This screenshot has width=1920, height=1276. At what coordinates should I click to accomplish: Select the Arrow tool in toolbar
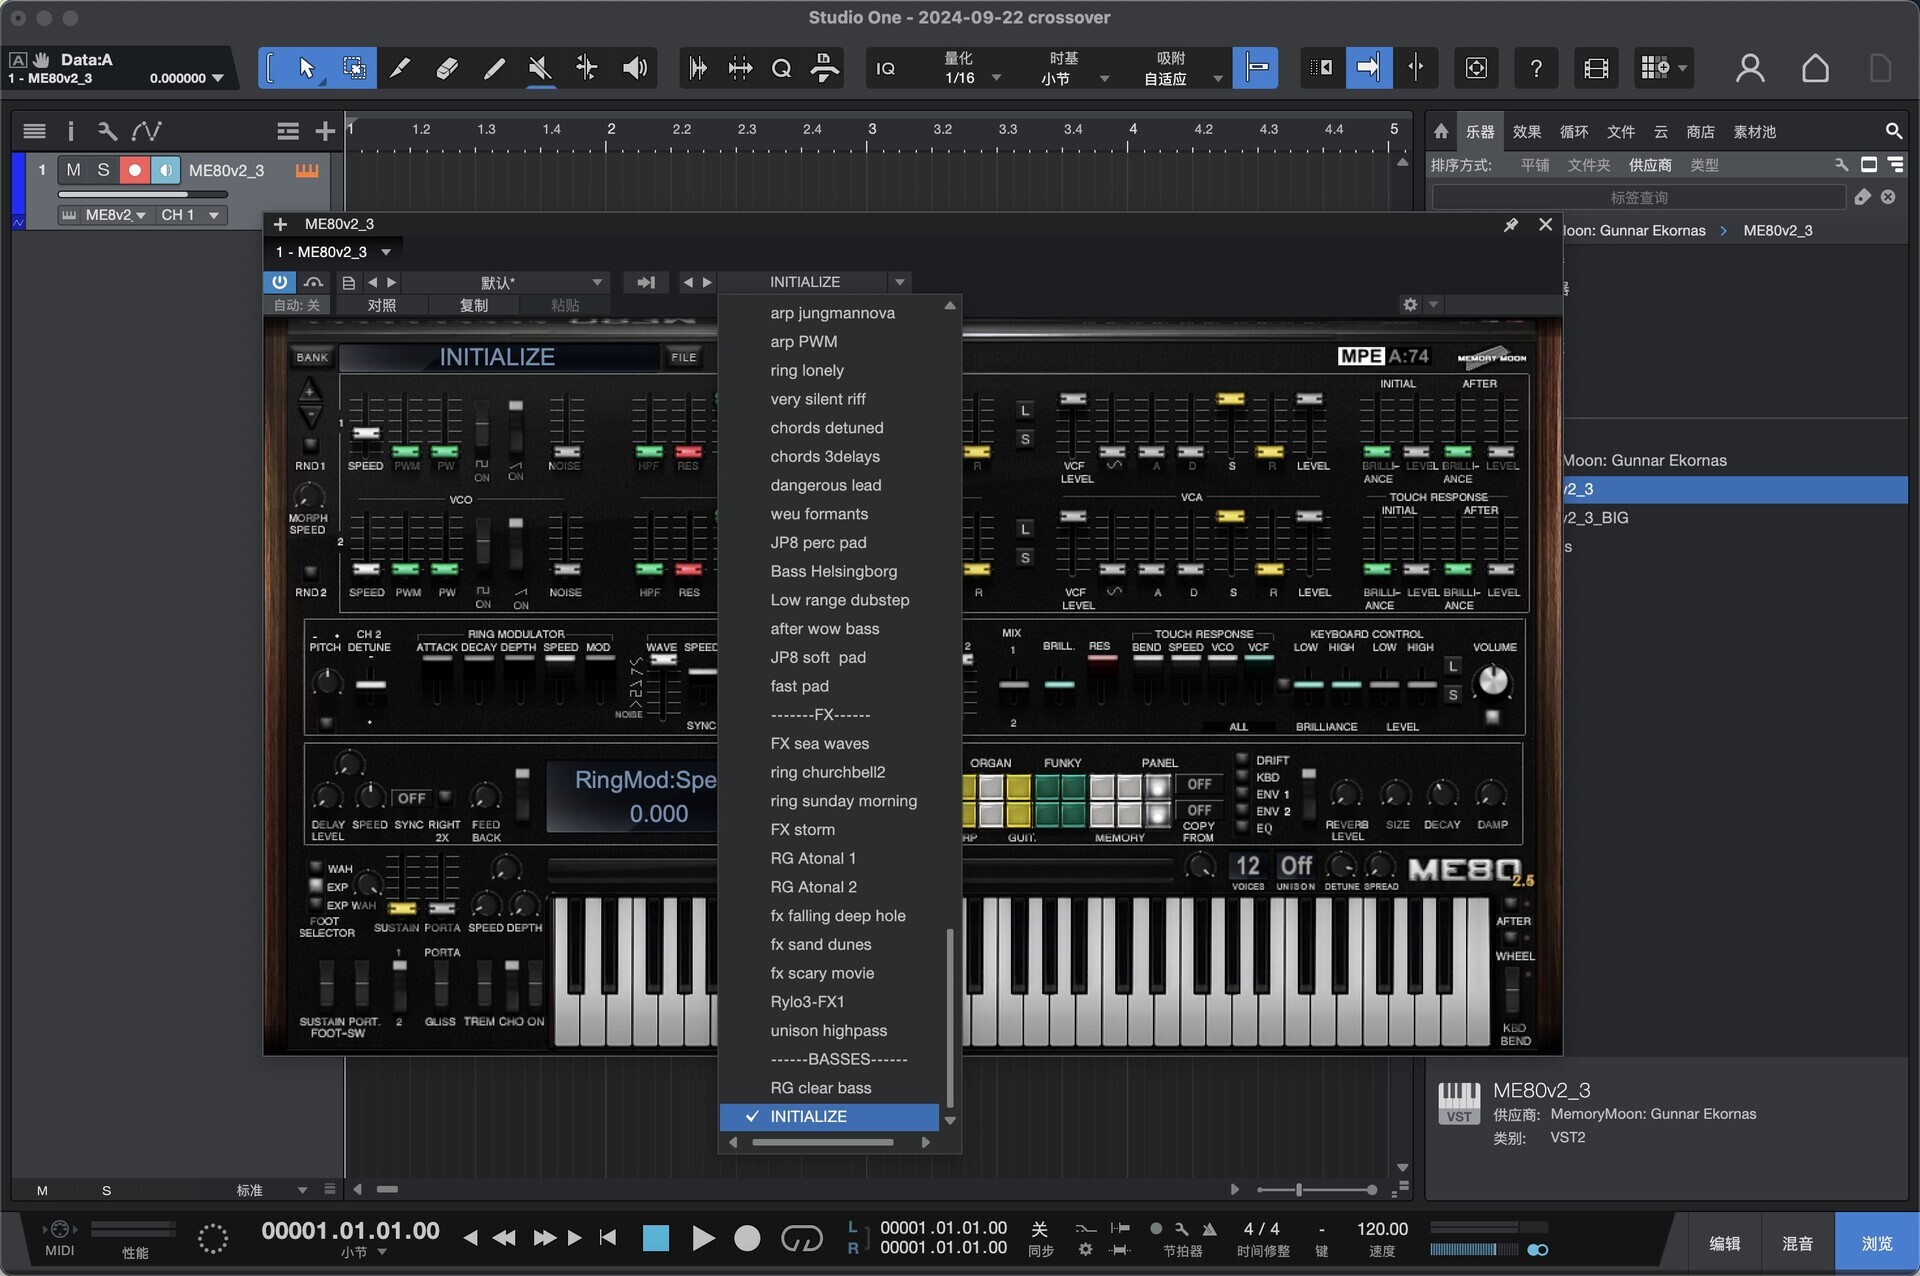point(306,68)
